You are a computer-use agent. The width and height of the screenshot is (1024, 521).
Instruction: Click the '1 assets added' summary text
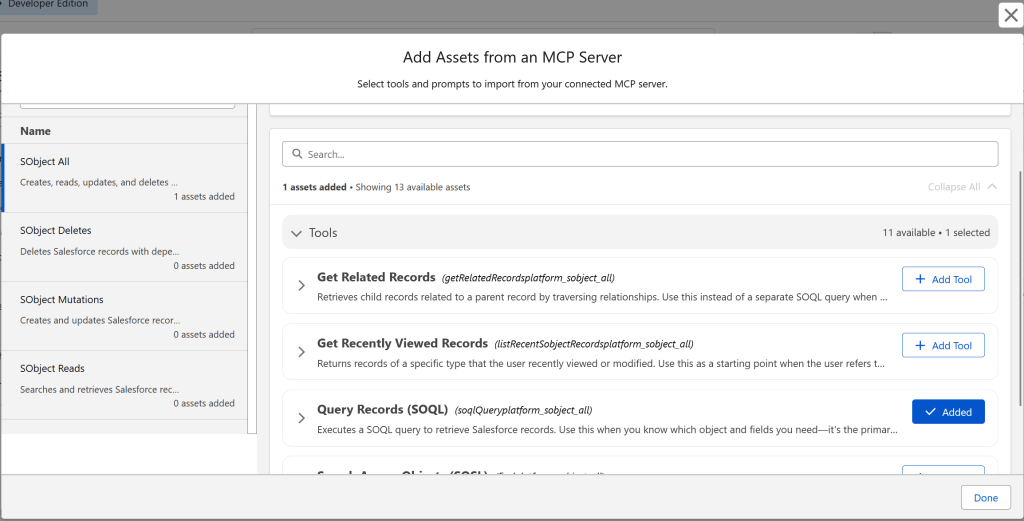pos(314,187)
